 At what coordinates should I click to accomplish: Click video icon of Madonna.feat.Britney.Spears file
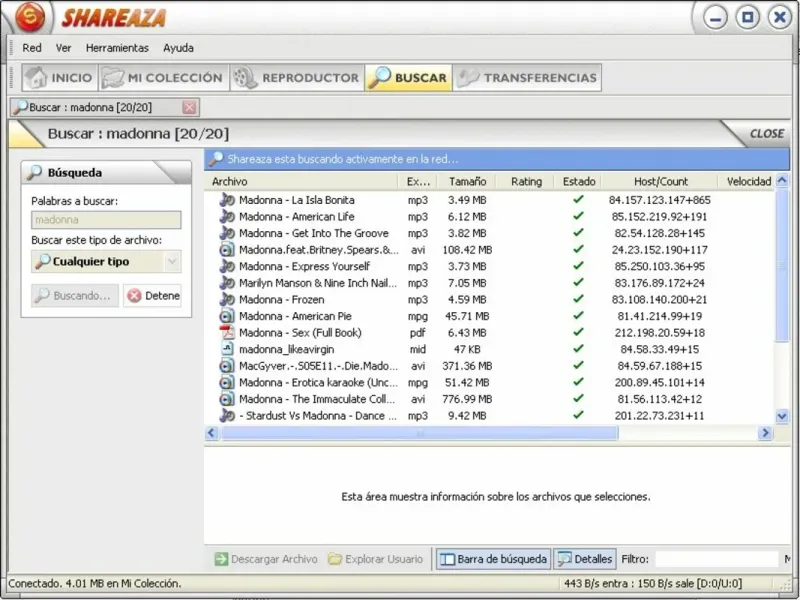tap(227, 249)
